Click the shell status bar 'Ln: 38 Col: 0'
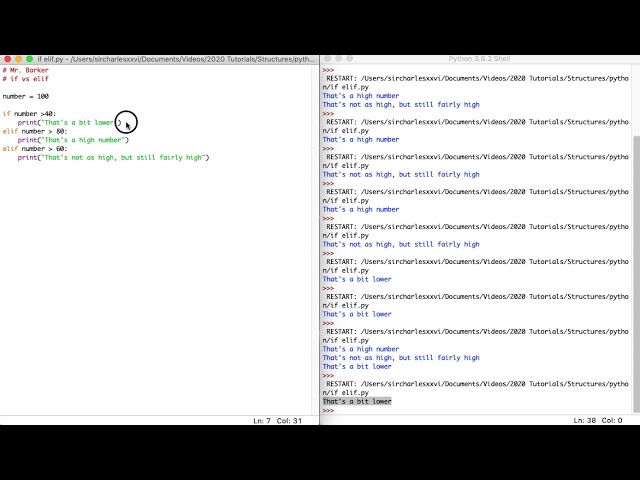The width and height of the screenshot is (640, 480). (x=598, y=420)
